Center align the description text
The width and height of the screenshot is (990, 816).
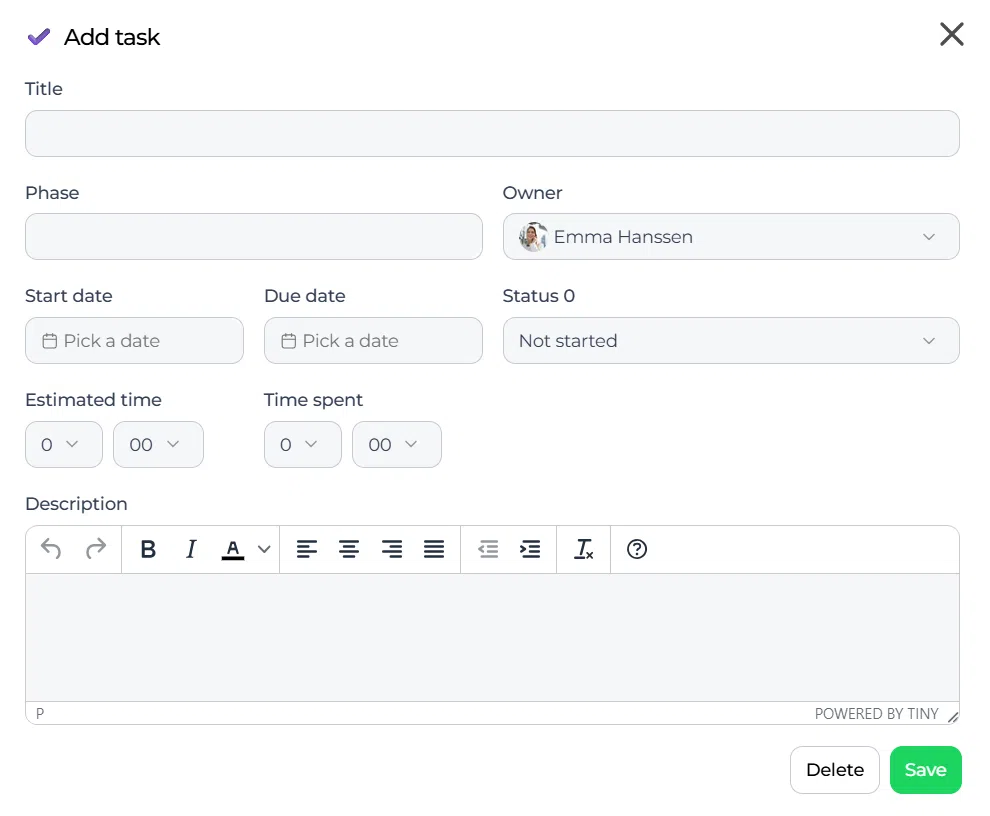tap(349, 549)
